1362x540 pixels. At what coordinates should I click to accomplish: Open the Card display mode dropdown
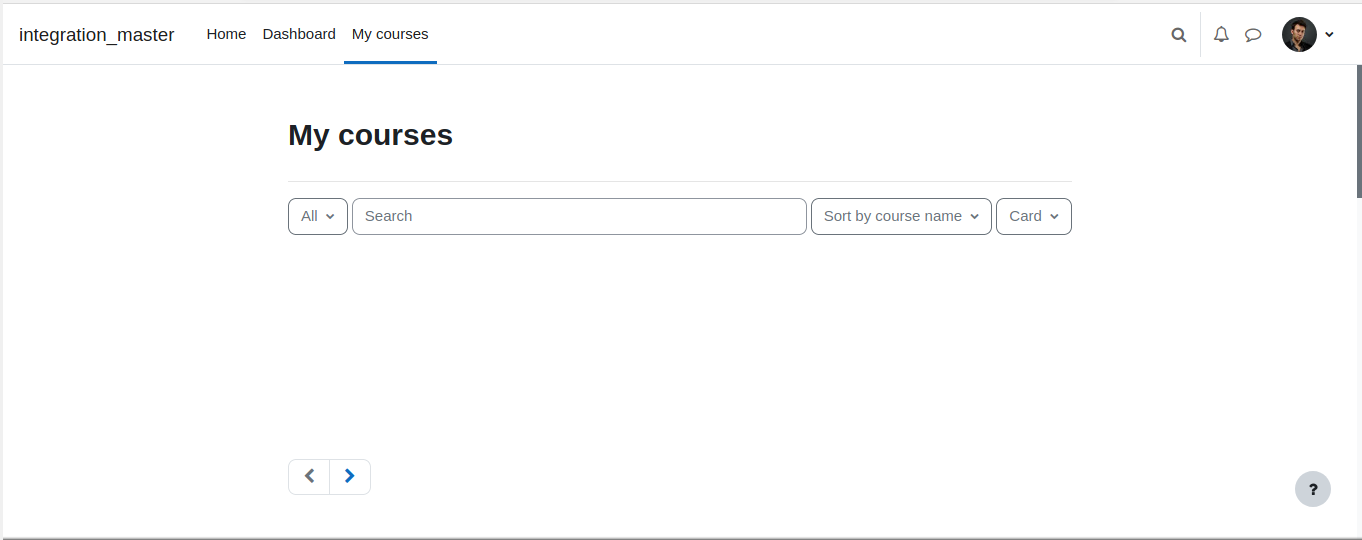pos(1034,216)
